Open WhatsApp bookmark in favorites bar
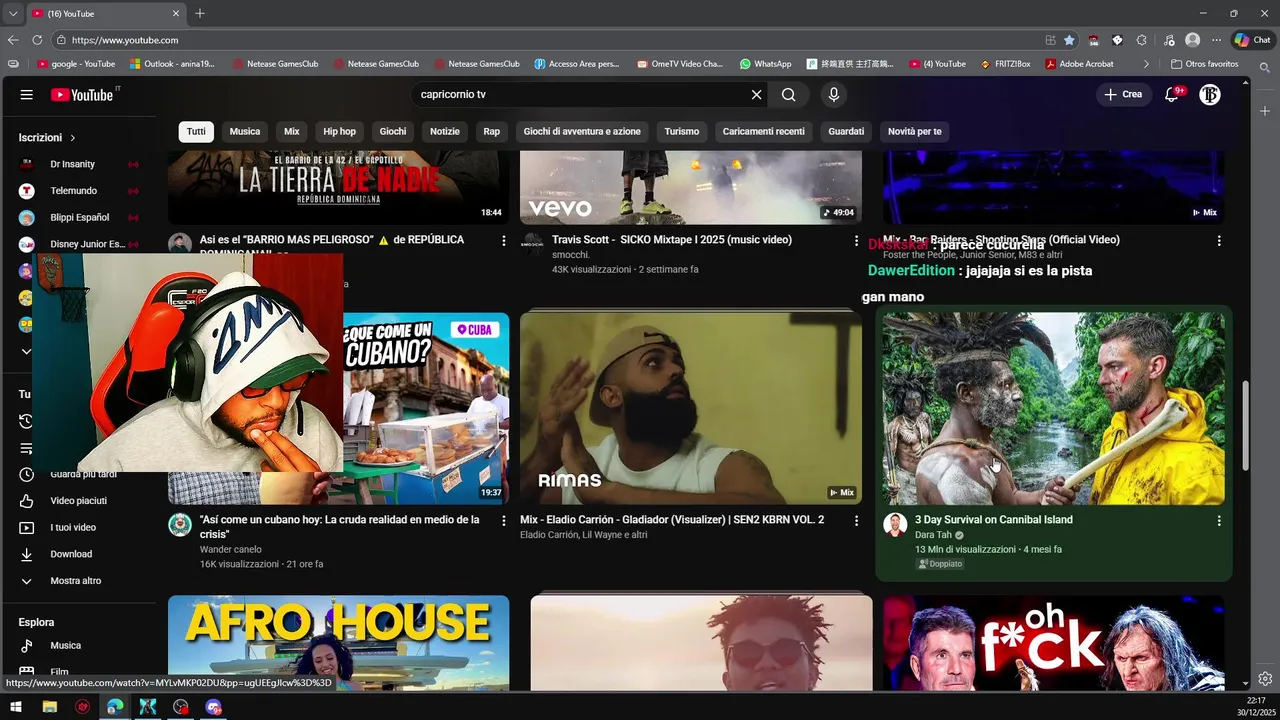Screen dimensions: 1280x720 [x=766, y=64]
